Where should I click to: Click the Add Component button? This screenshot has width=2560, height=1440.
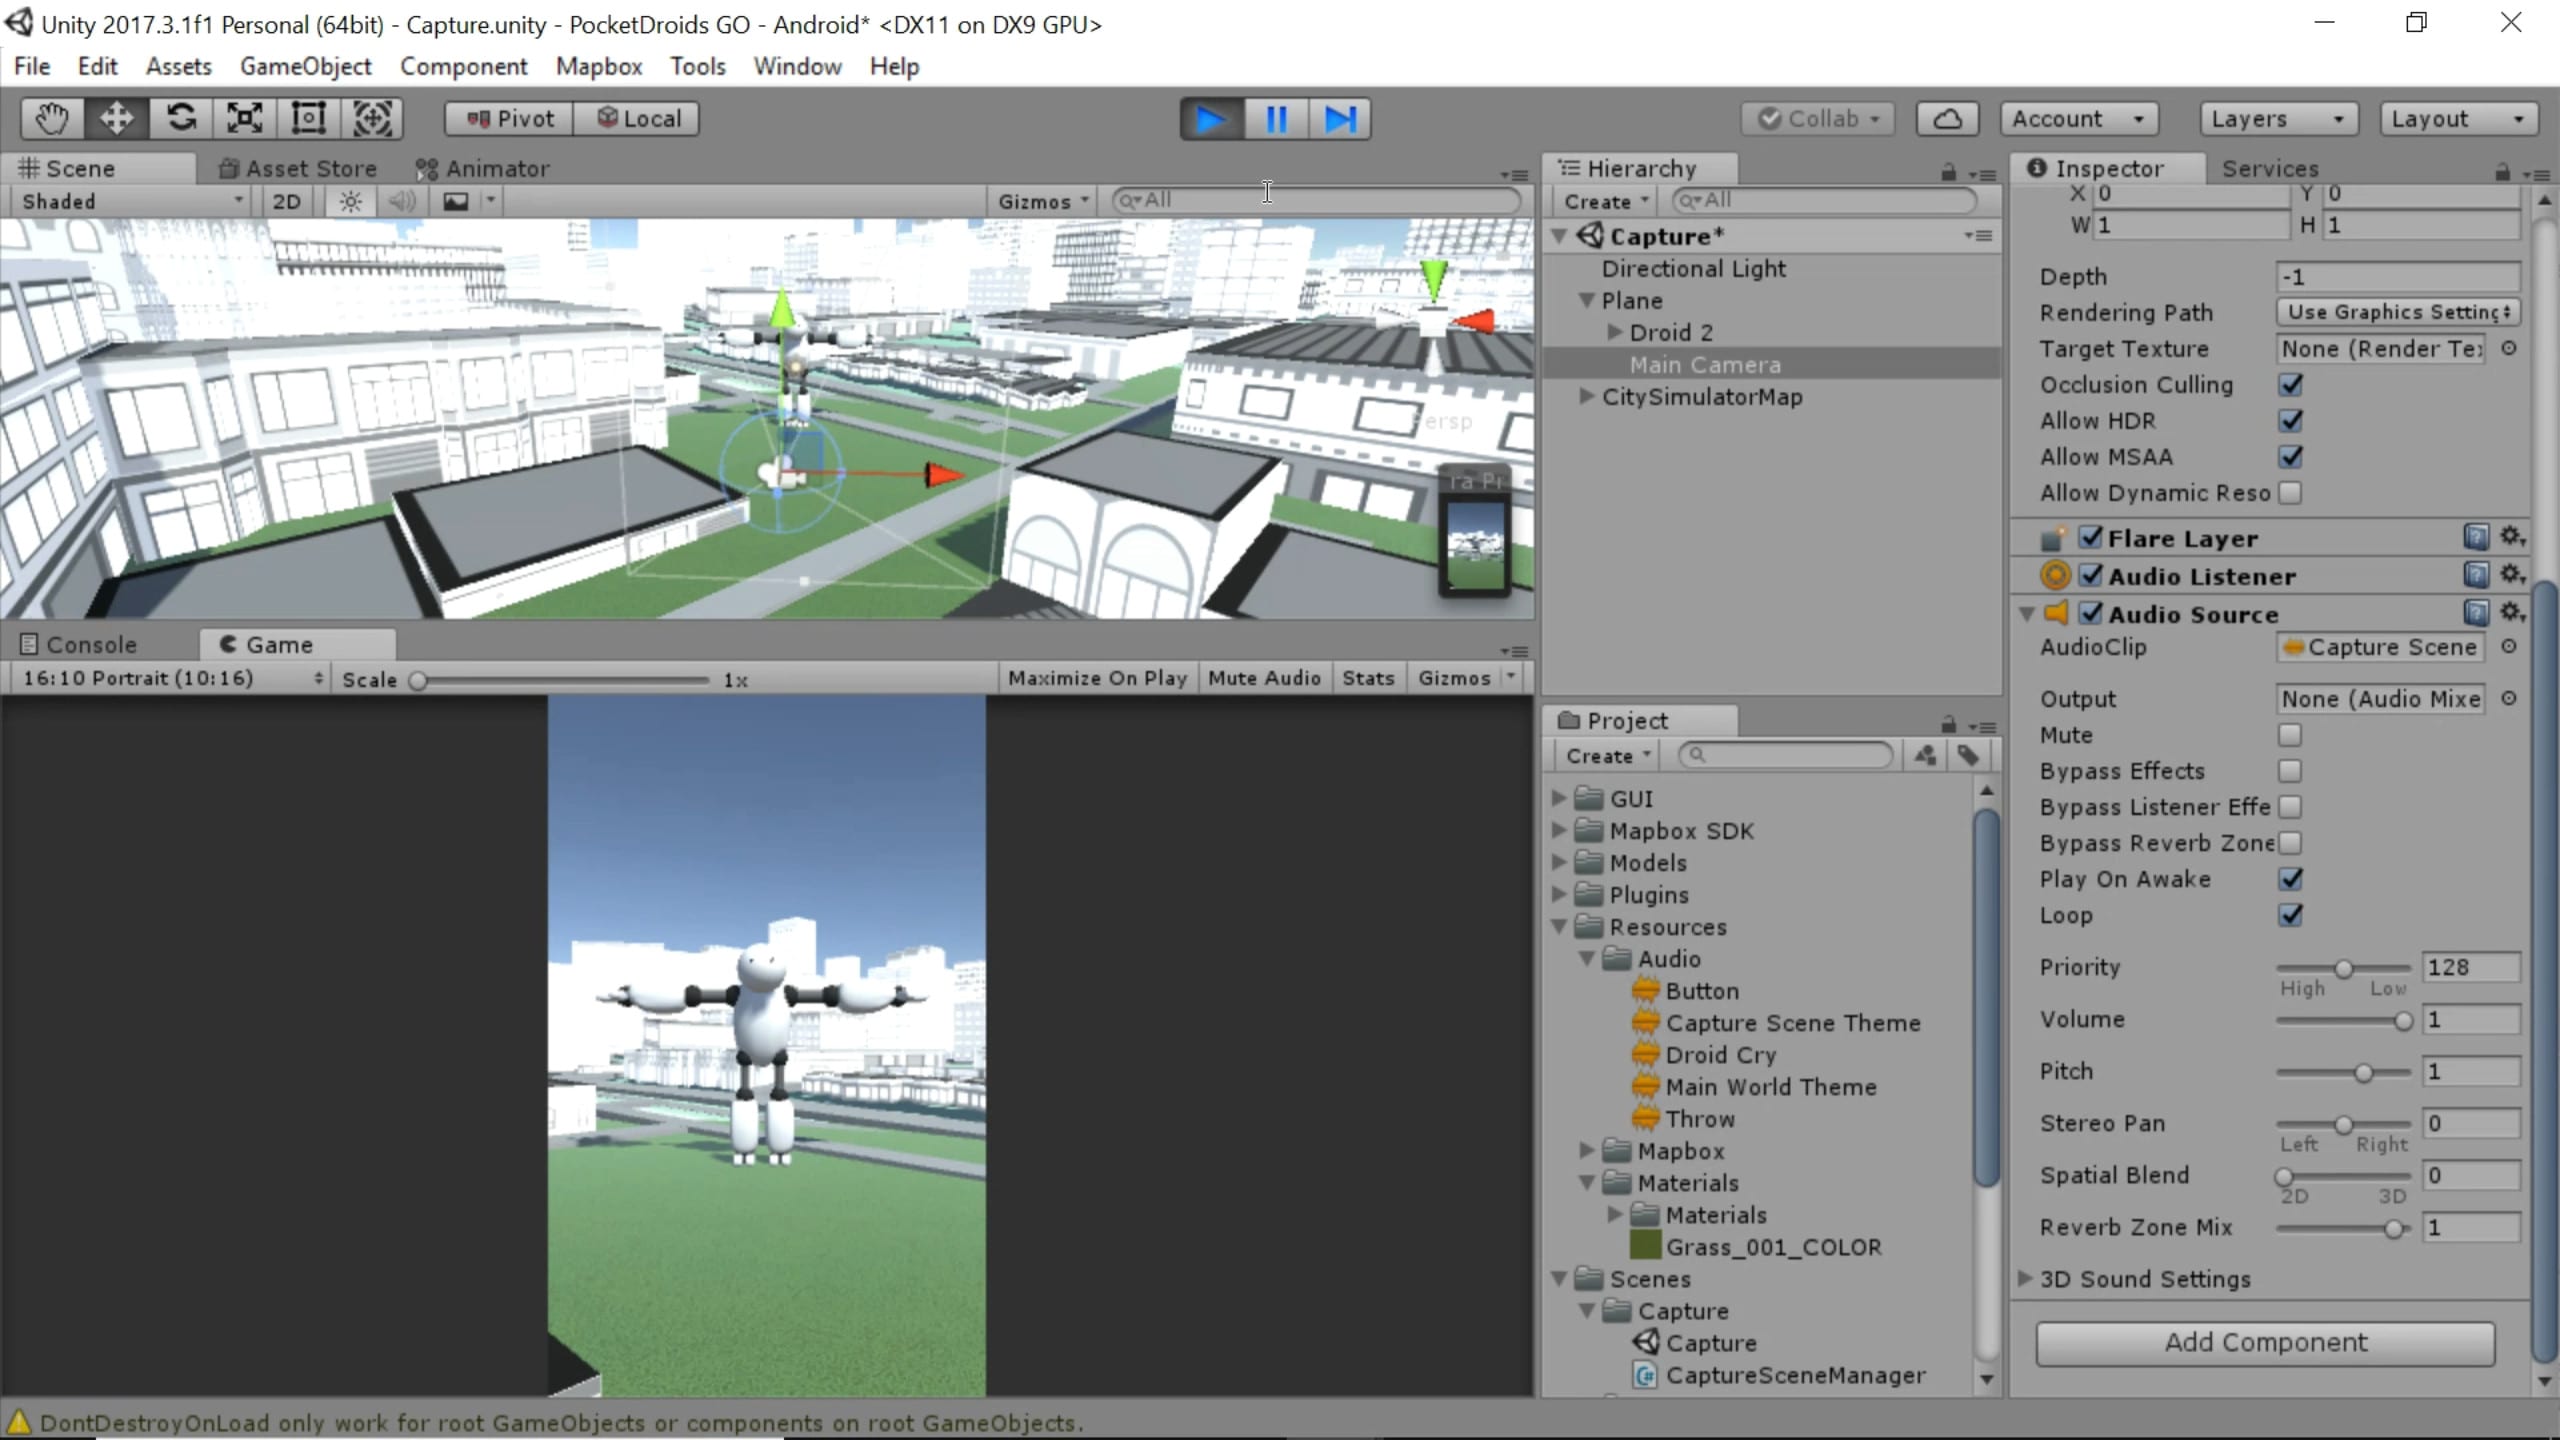[2265, 1342]
